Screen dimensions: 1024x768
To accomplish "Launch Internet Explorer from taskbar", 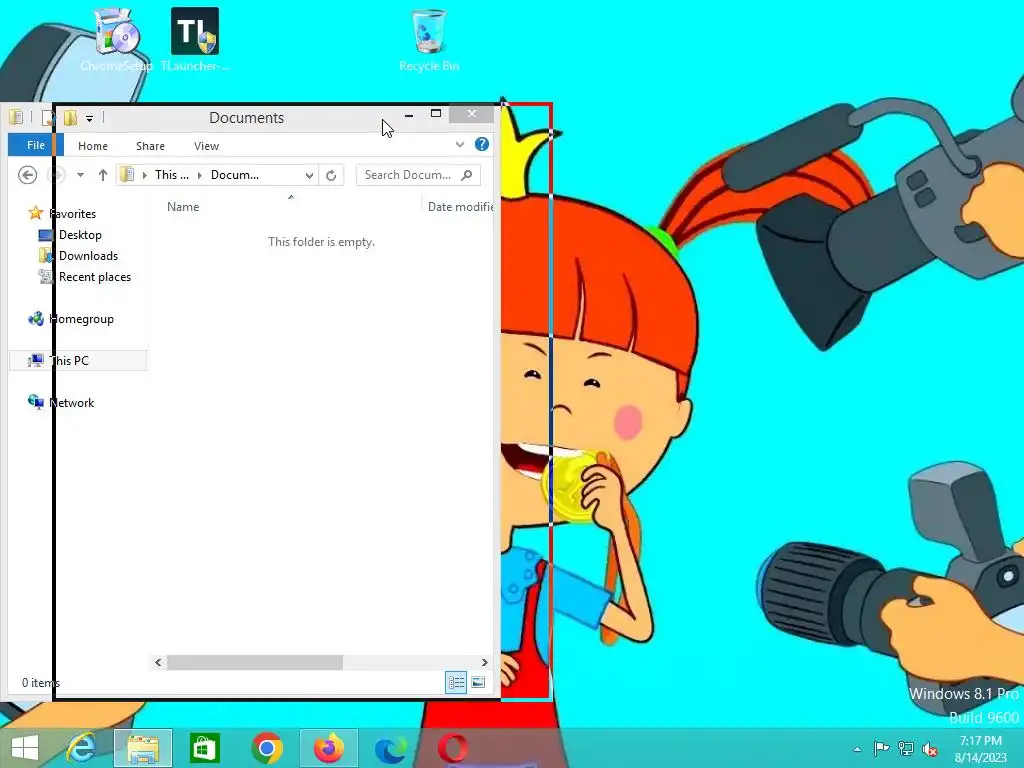I will coord(82,748).
